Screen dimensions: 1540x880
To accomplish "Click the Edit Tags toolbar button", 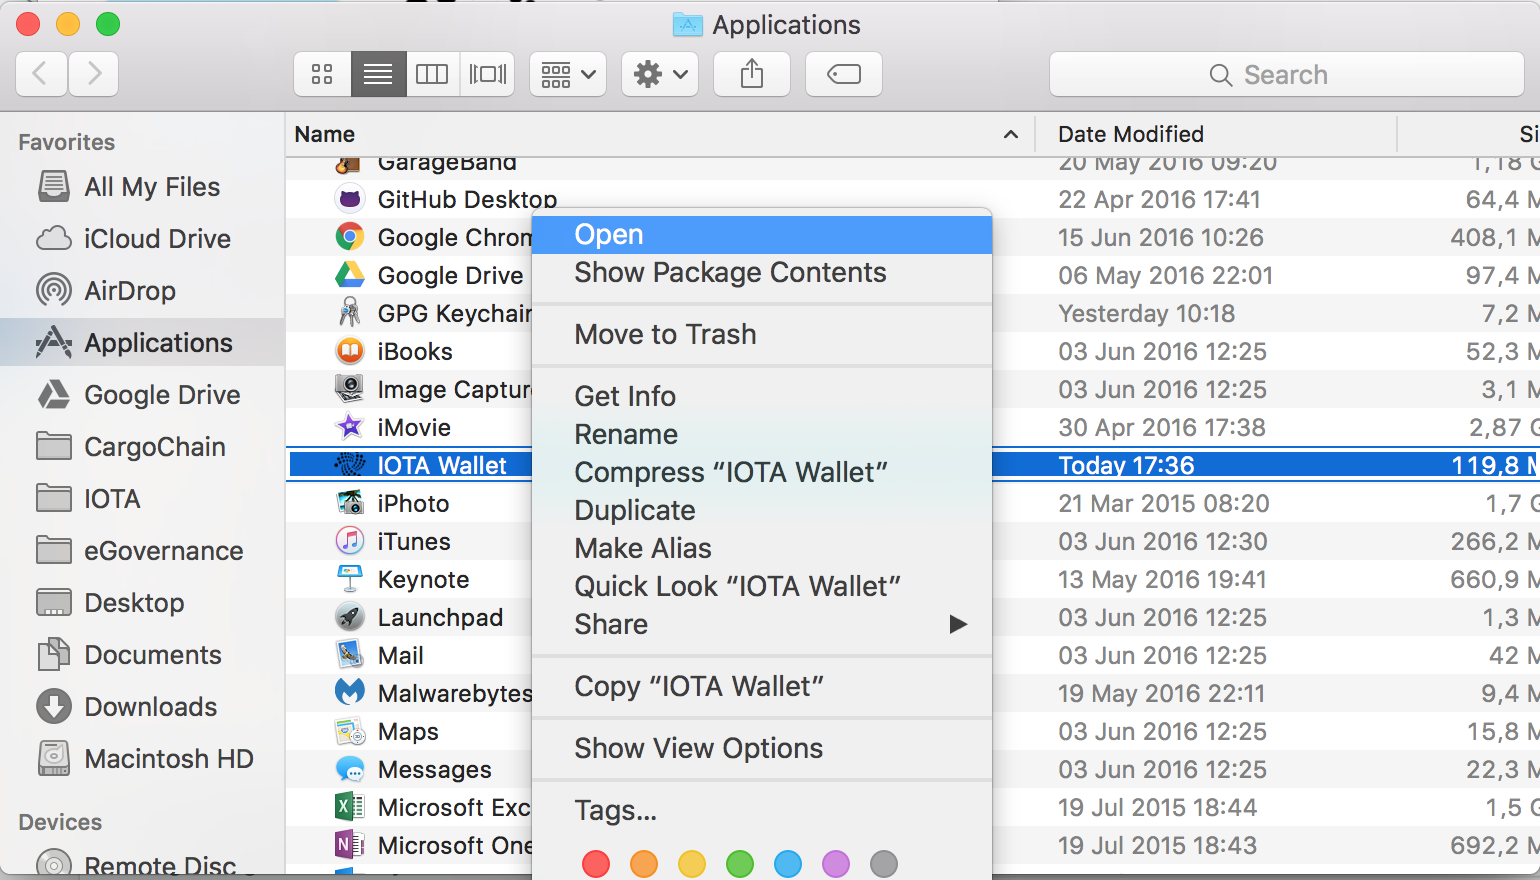I will click(844, 74).
